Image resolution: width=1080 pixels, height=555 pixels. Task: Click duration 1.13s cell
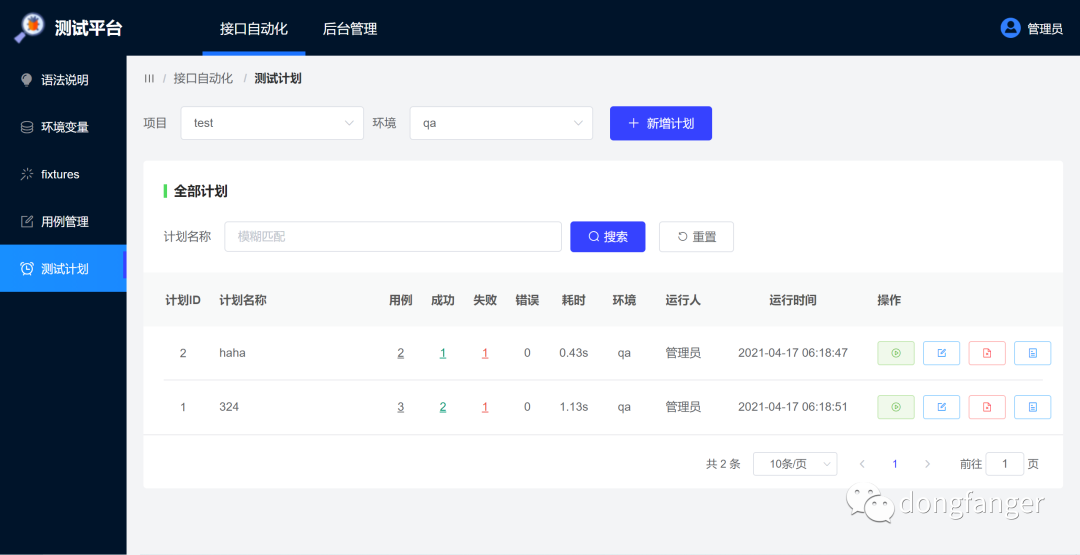(573, 407)
